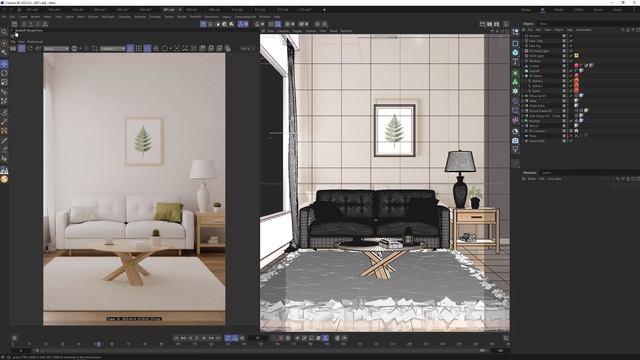Click the orange S icon at left toolbar bottom
This screenshot has width=640, height=360.
pos(4,179)
